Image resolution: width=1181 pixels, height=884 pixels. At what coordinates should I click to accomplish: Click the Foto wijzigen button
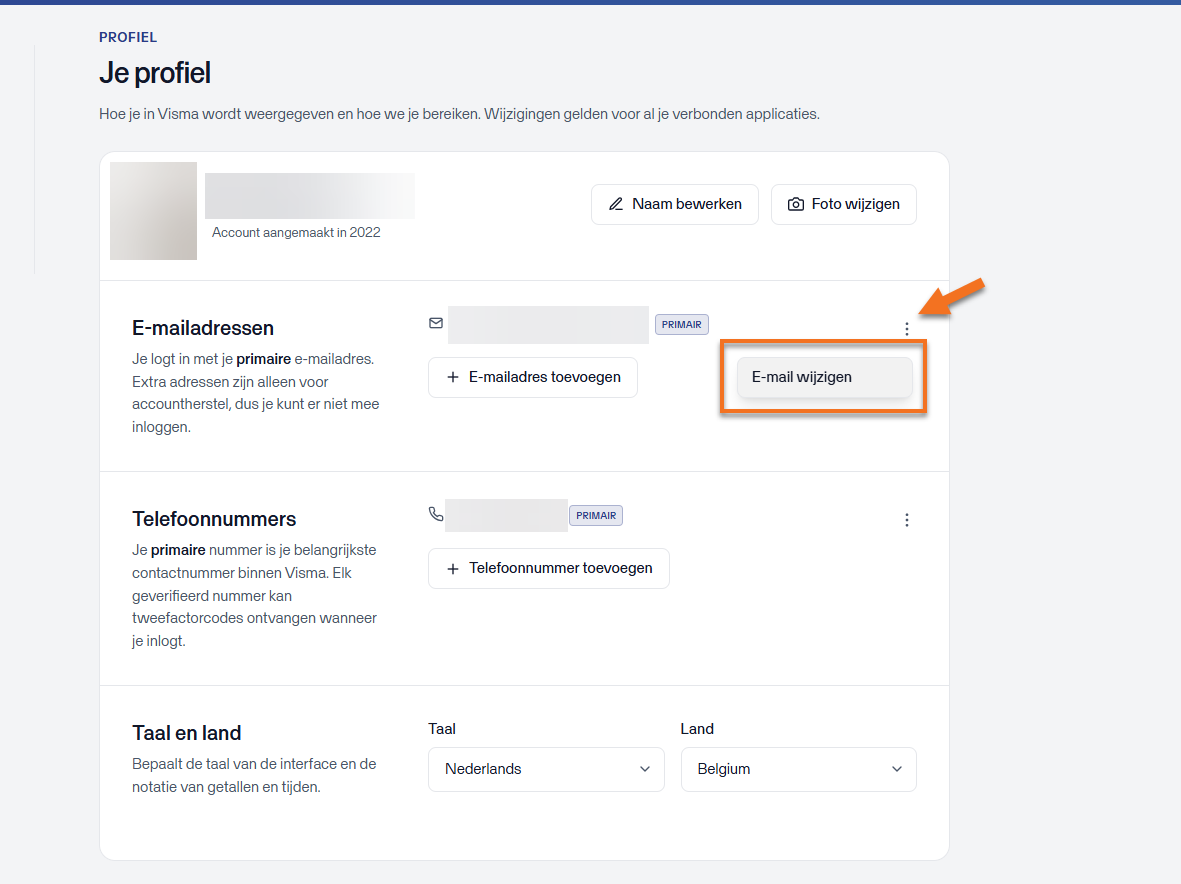click(x=844, y=204)
